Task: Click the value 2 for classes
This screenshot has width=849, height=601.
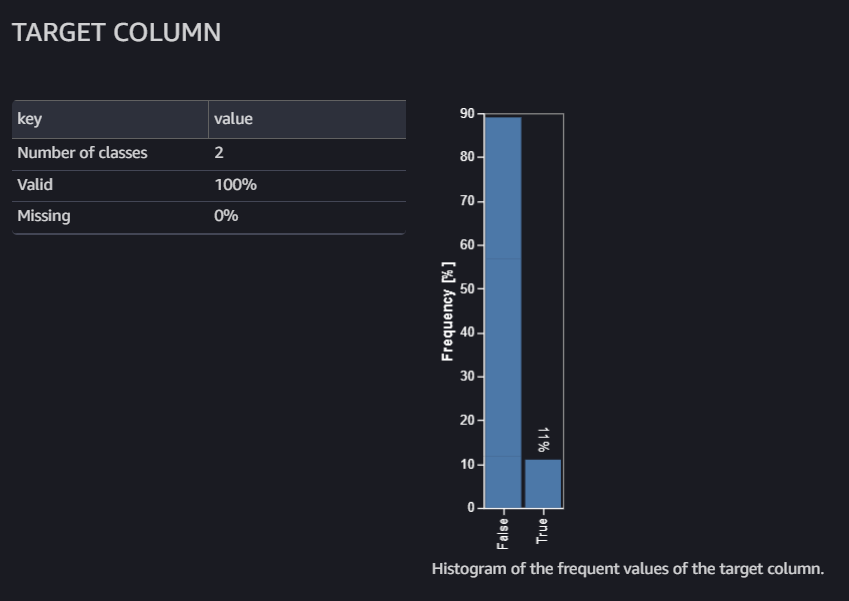Action: pos(219,153)
